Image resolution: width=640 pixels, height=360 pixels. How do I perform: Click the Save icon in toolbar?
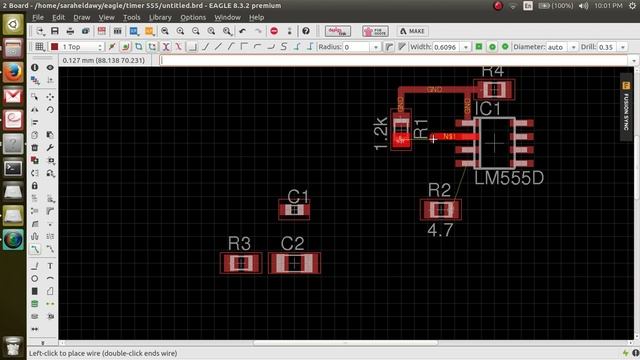click(55, 31)
